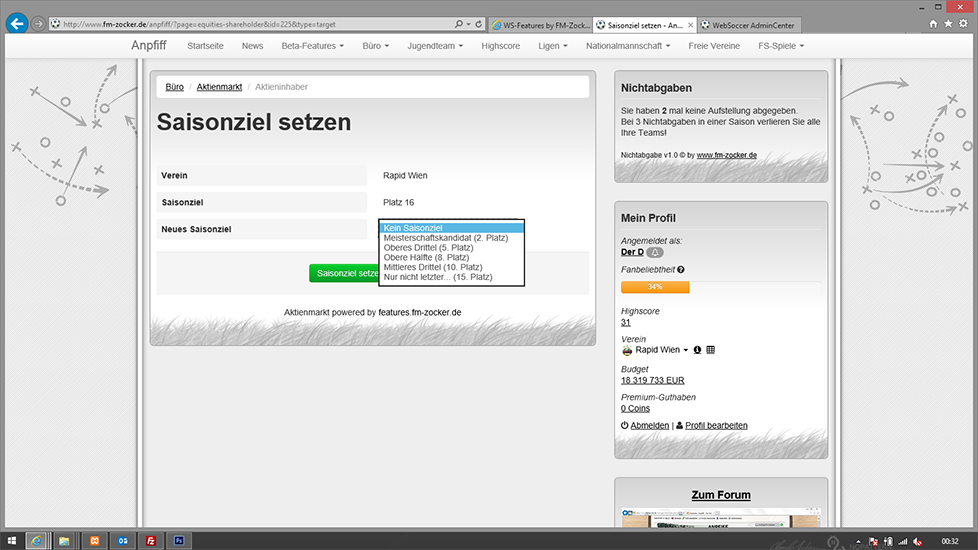Go to Highscore in navigation bar
Screen dimensions: 978x550
pyautogui.click(x=500, y=45)
